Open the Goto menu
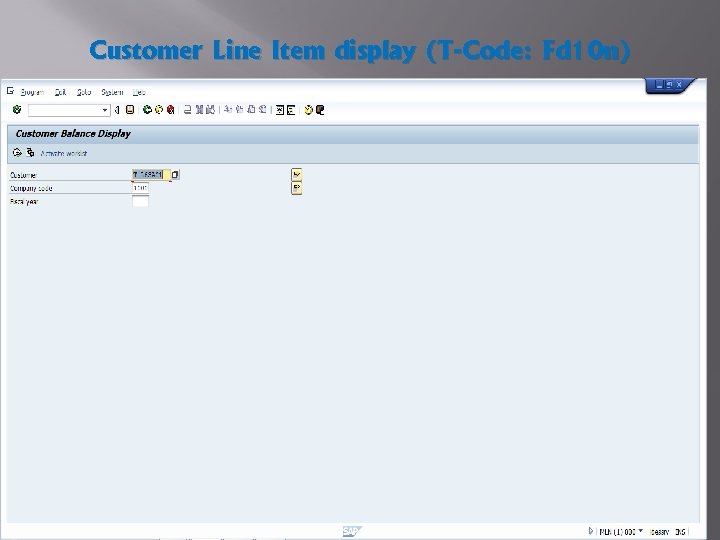Viewport: 720px width, 540px height. [84, 92]
